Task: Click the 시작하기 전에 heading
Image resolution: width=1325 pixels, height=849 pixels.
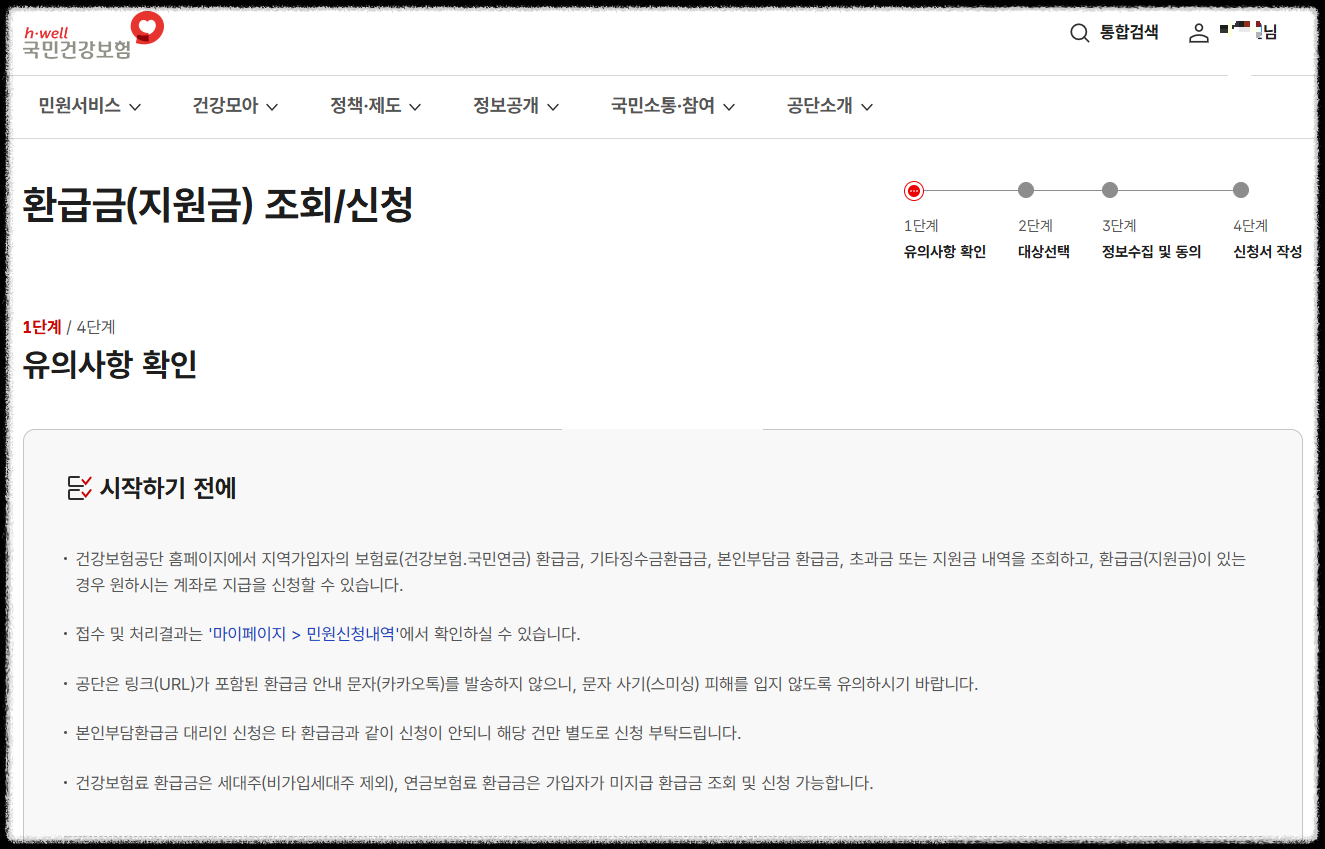Action: [x=168, y=489]
